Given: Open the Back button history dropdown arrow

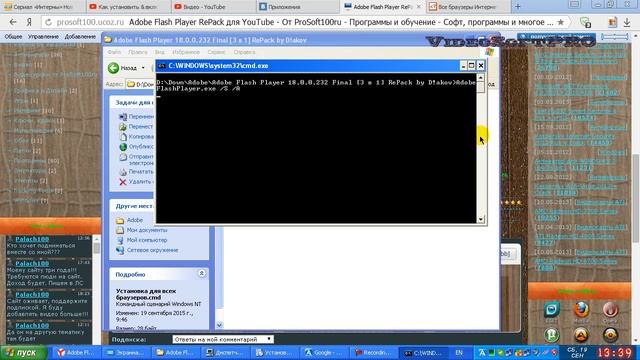Looking at the screenshot, I should click(143, 68).
